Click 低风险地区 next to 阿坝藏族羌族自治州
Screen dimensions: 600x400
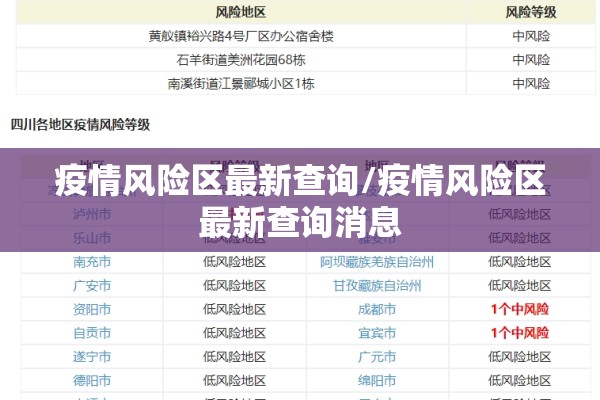[x=520, y=262]
